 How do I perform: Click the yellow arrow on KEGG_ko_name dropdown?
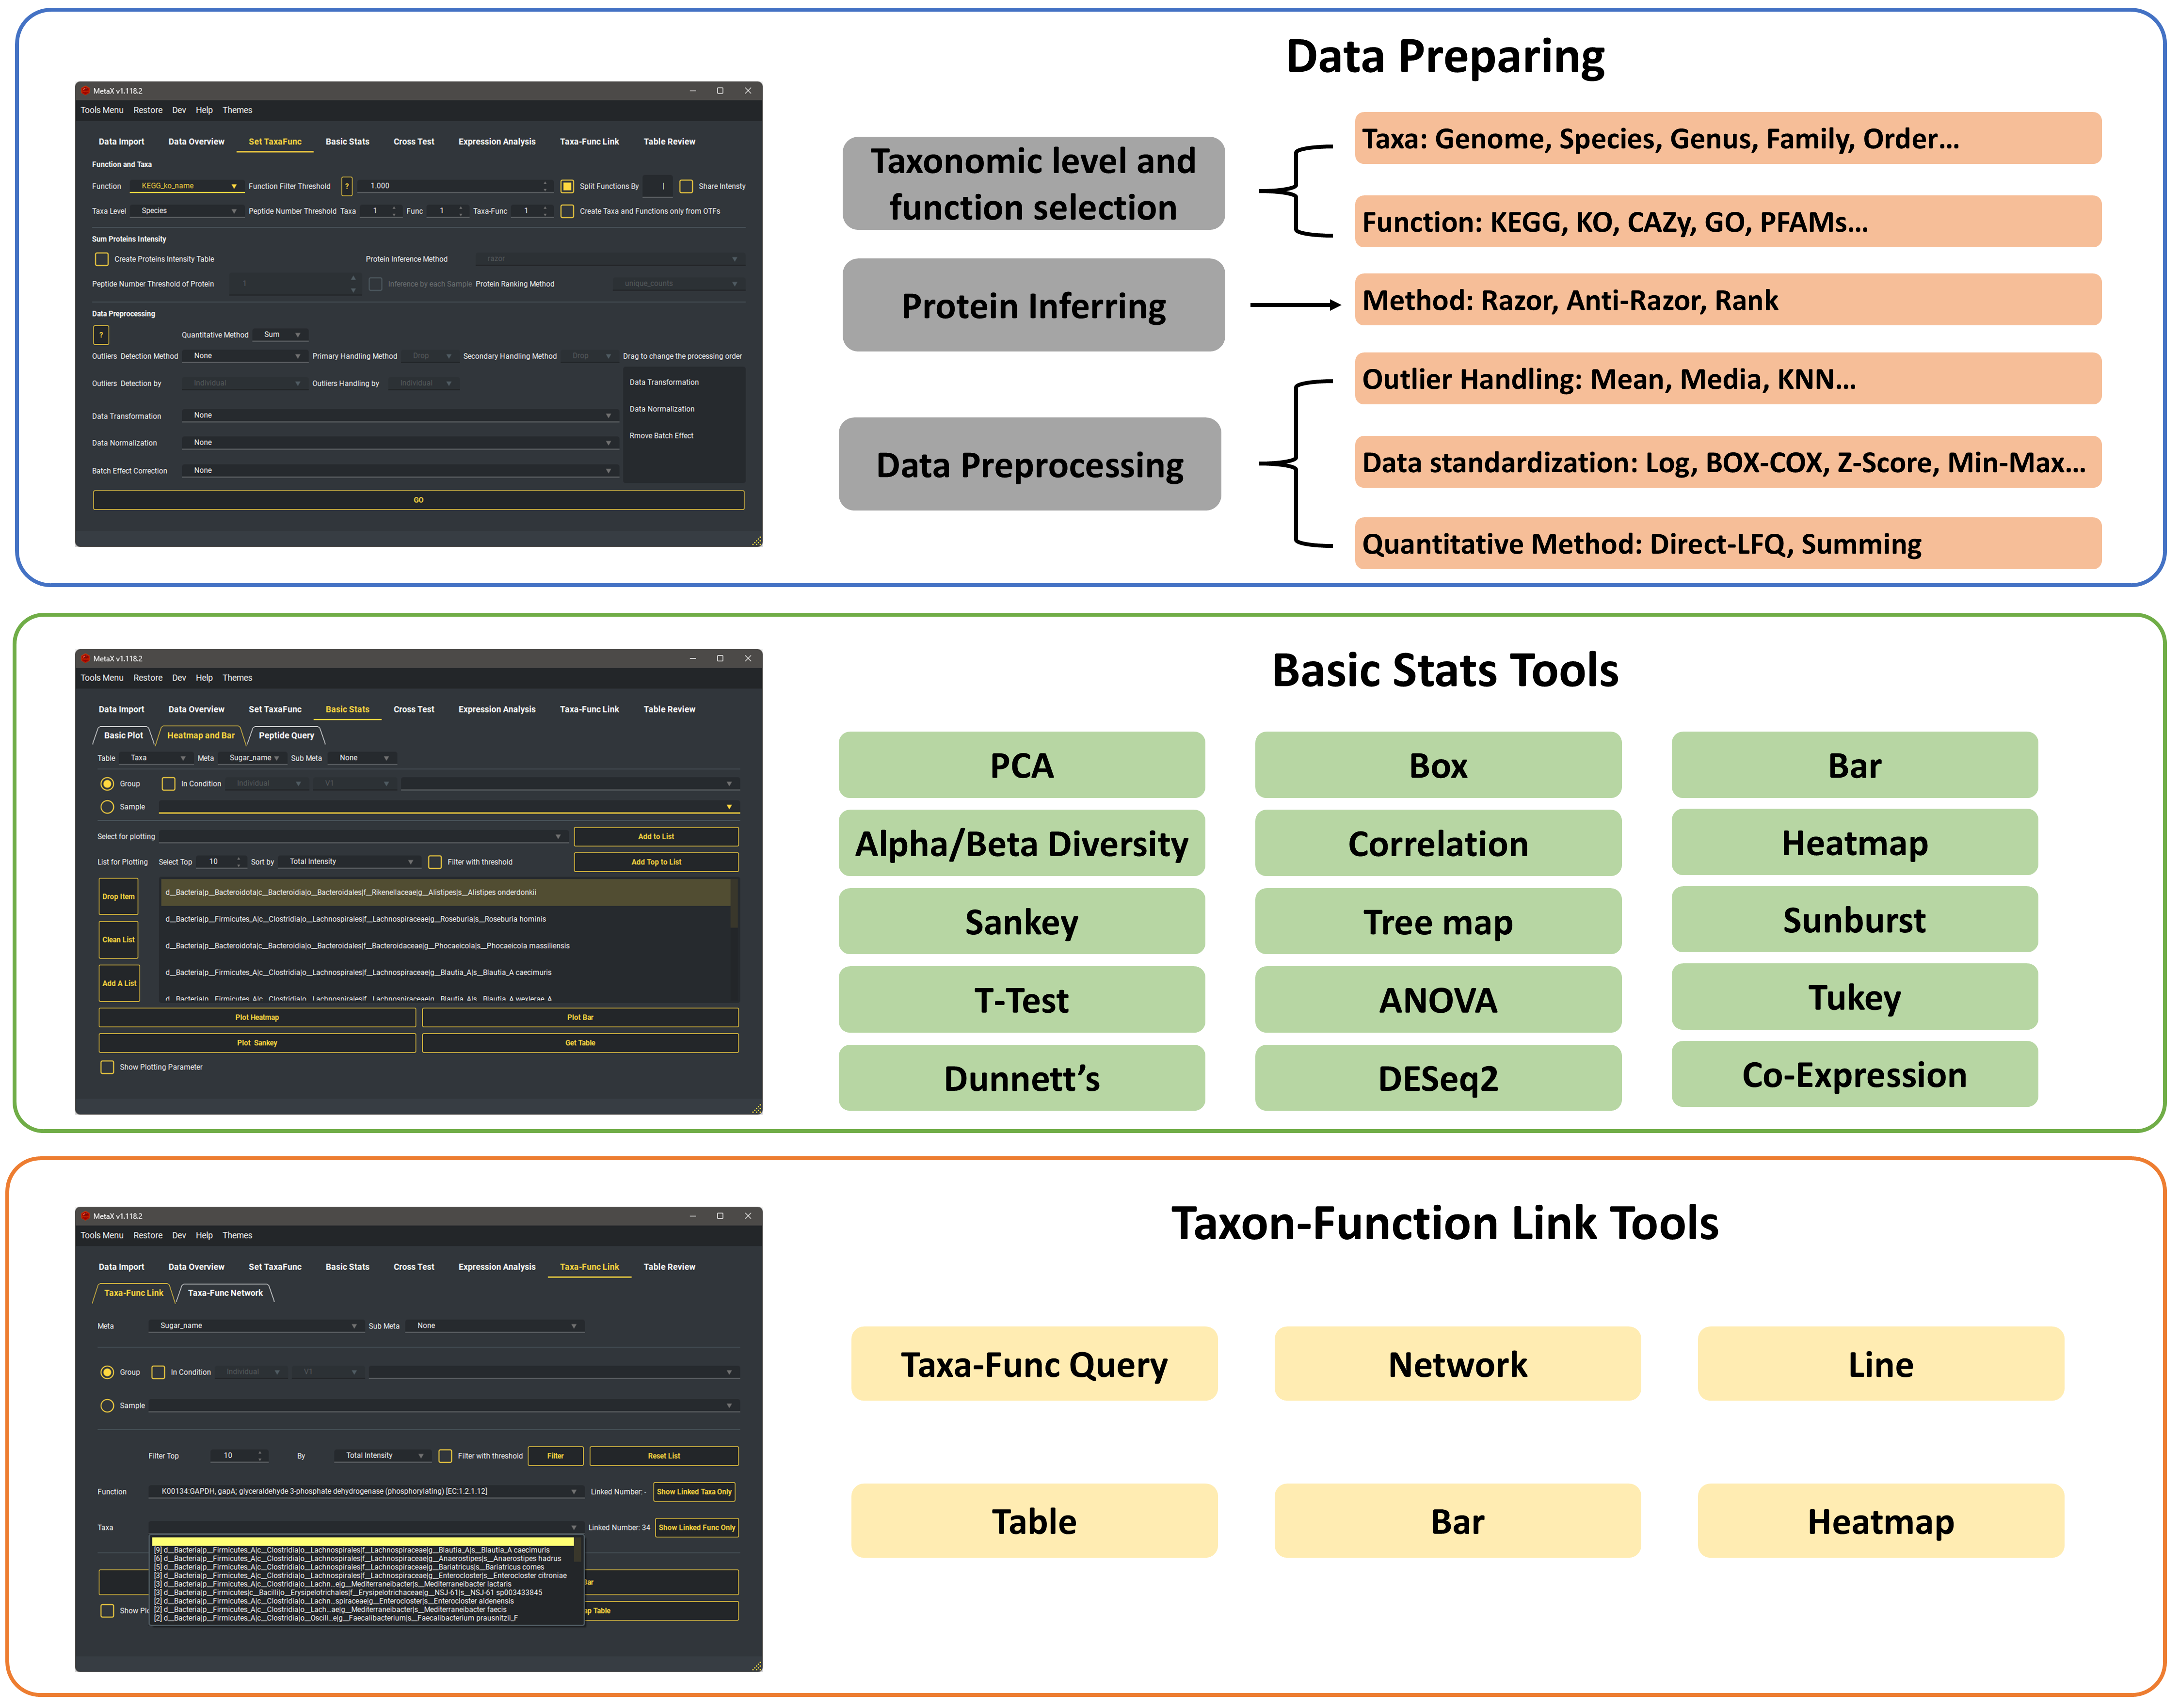(x=234, y=186)
